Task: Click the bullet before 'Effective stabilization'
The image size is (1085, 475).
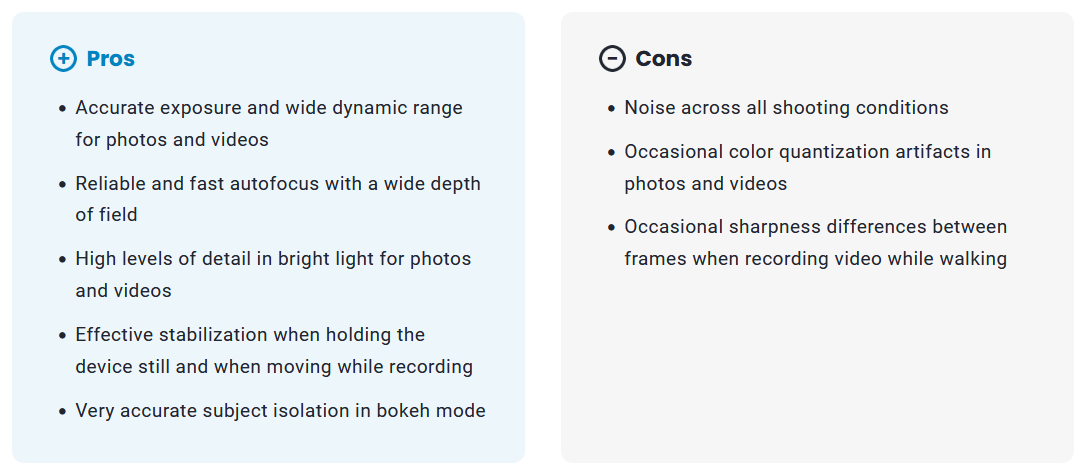Action: coord(63,335)
